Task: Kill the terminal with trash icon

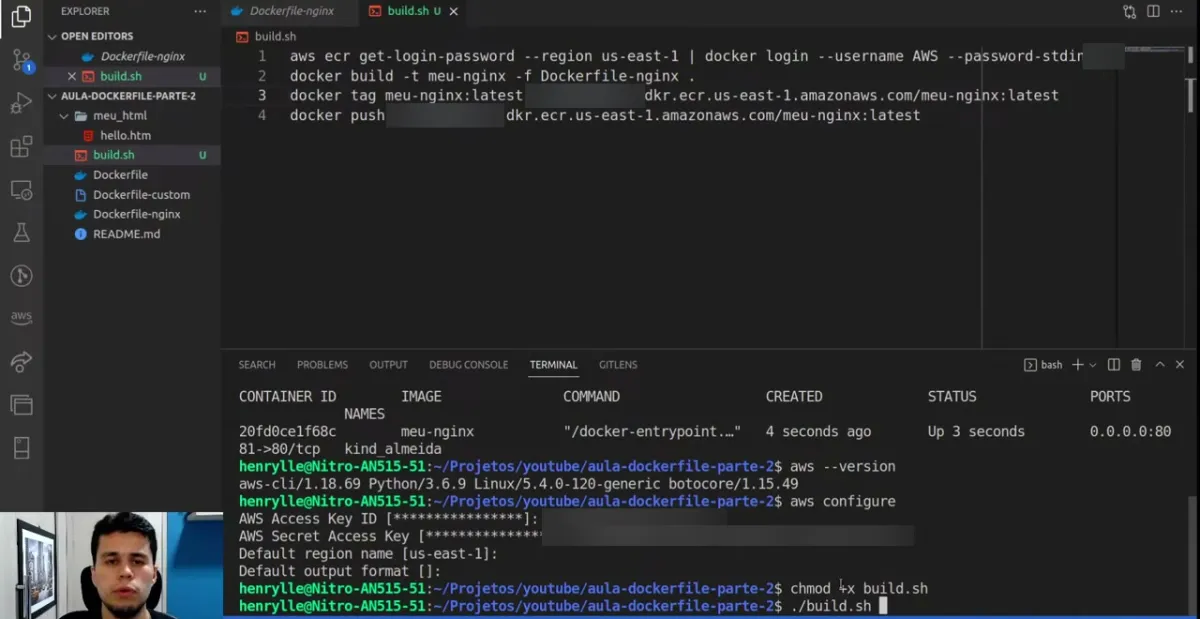Action: click(1135, 365)
